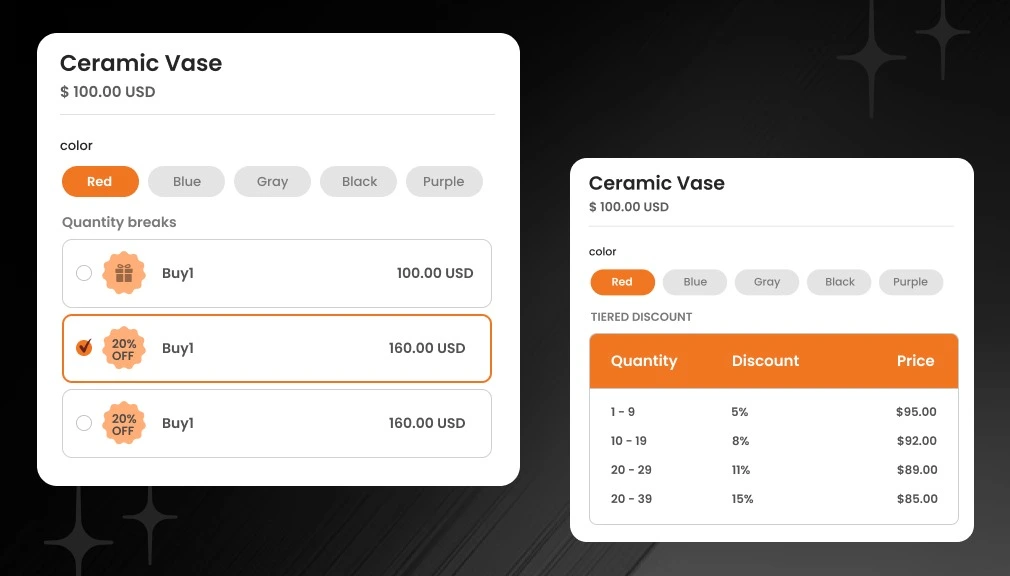Select the bottom Buy1 radio button
1010x576 pixels.
84,423
